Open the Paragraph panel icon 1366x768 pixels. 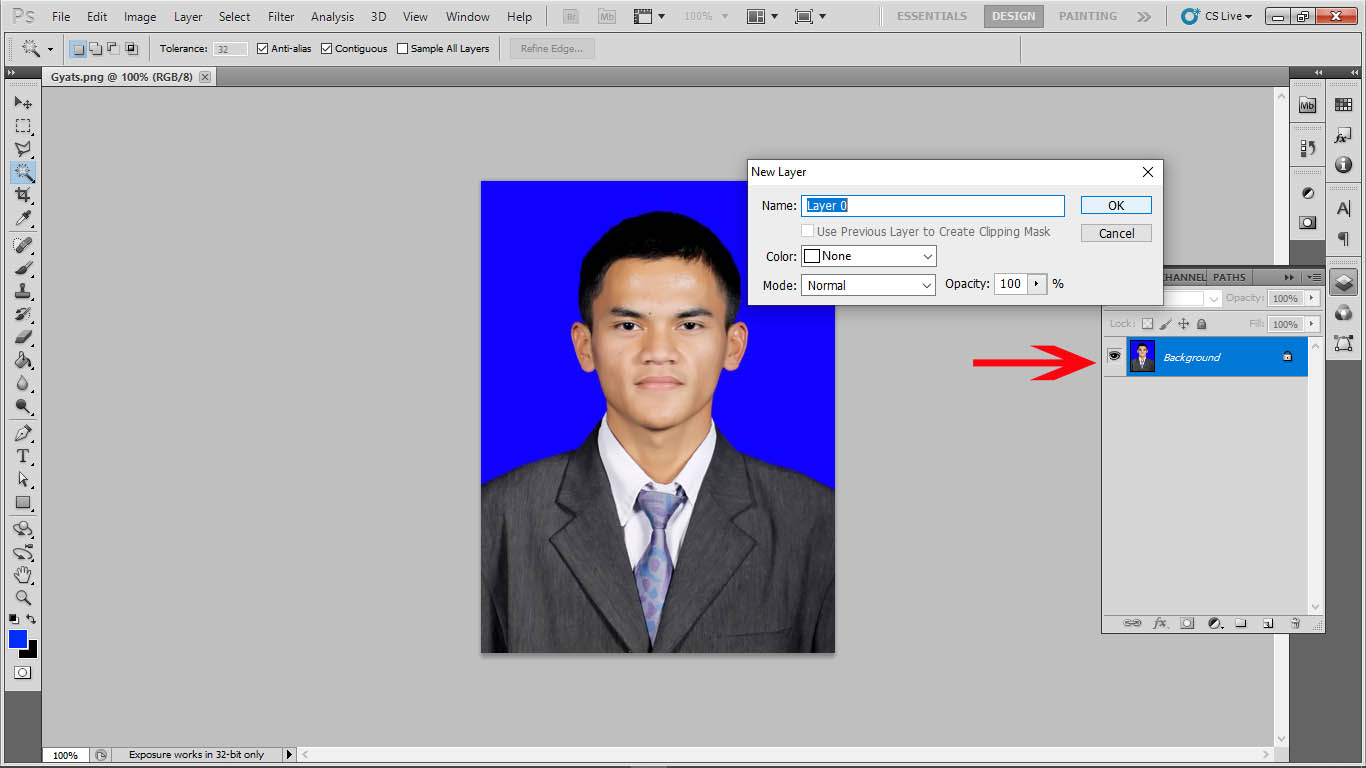pyautogui.click(x=1343, y=239)
